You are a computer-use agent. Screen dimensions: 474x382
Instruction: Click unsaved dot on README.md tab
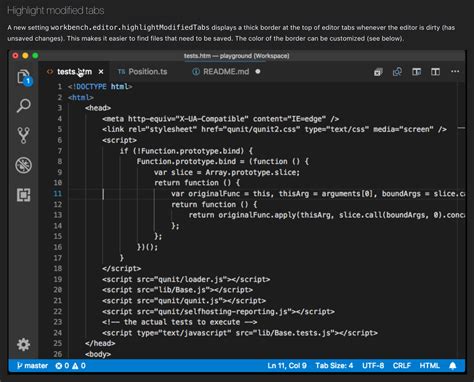coord(258,71)
